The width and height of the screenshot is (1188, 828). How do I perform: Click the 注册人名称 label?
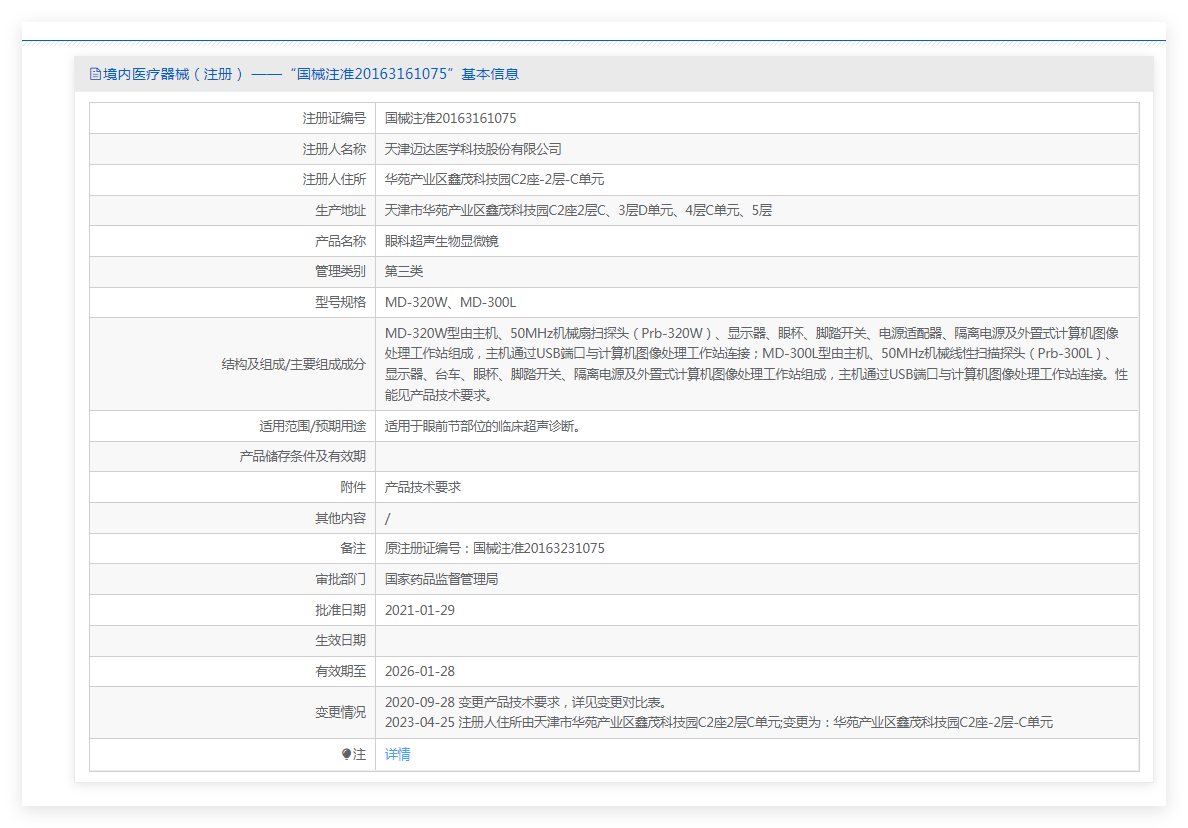pyautogui.click(x=334, y=149)
